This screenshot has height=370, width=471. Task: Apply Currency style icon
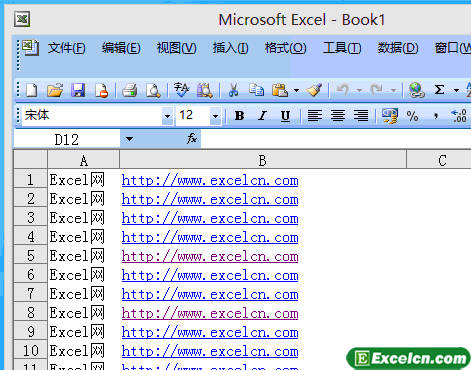[390, 116]
